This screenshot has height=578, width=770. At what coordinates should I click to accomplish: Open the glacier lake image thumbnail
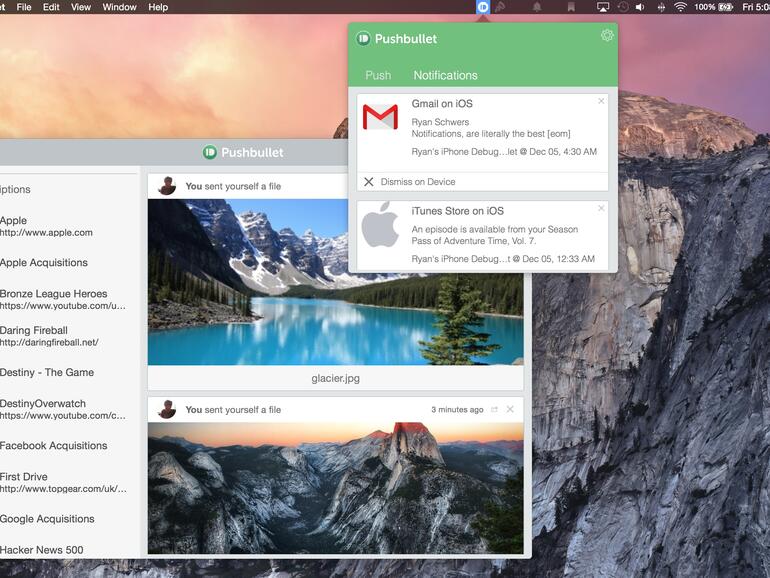tap(335, 282)
